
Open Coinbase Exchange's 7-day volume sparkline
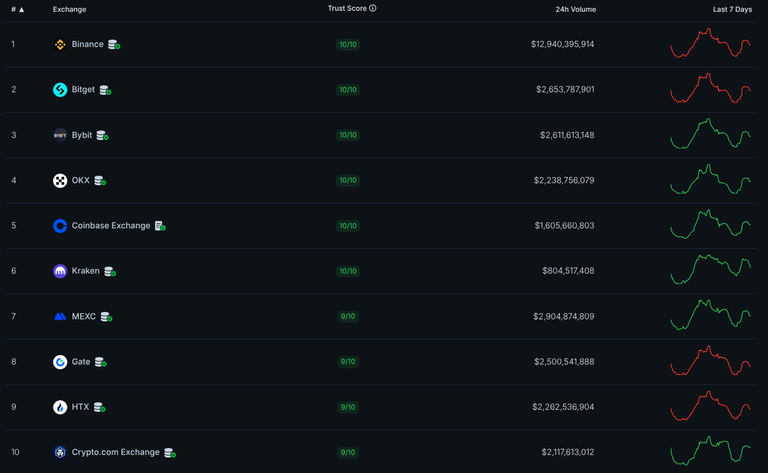(x=711, y=224)
